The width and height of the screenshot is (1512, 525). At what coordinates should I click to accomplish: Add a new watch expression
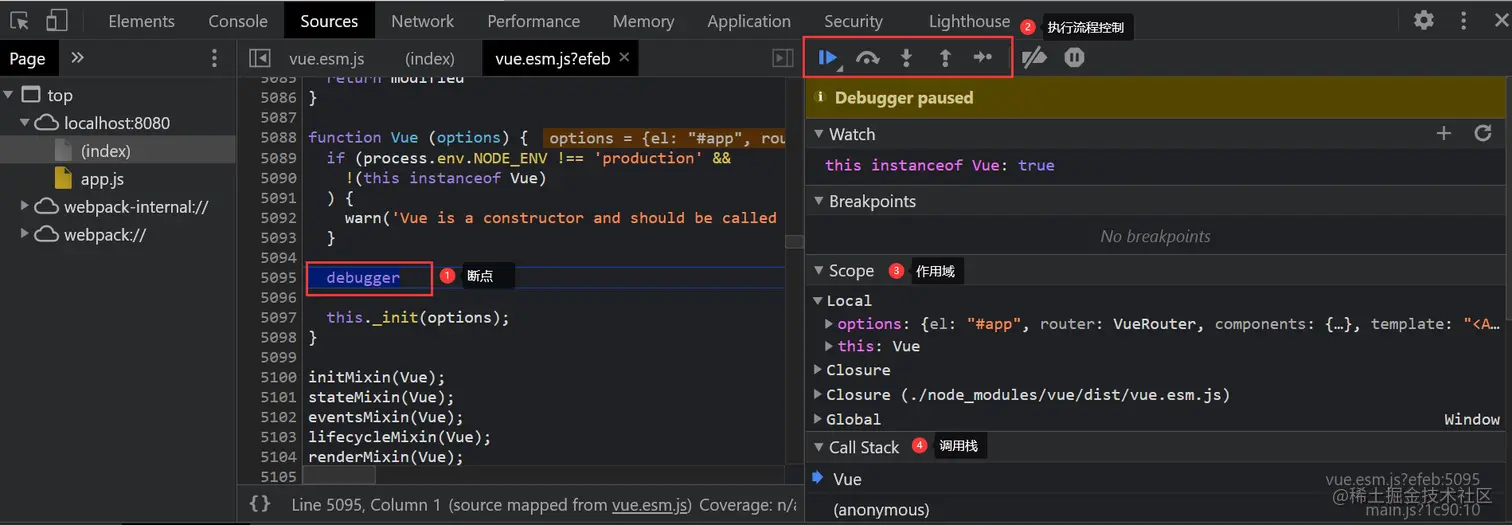click(x=1443, y=133)
